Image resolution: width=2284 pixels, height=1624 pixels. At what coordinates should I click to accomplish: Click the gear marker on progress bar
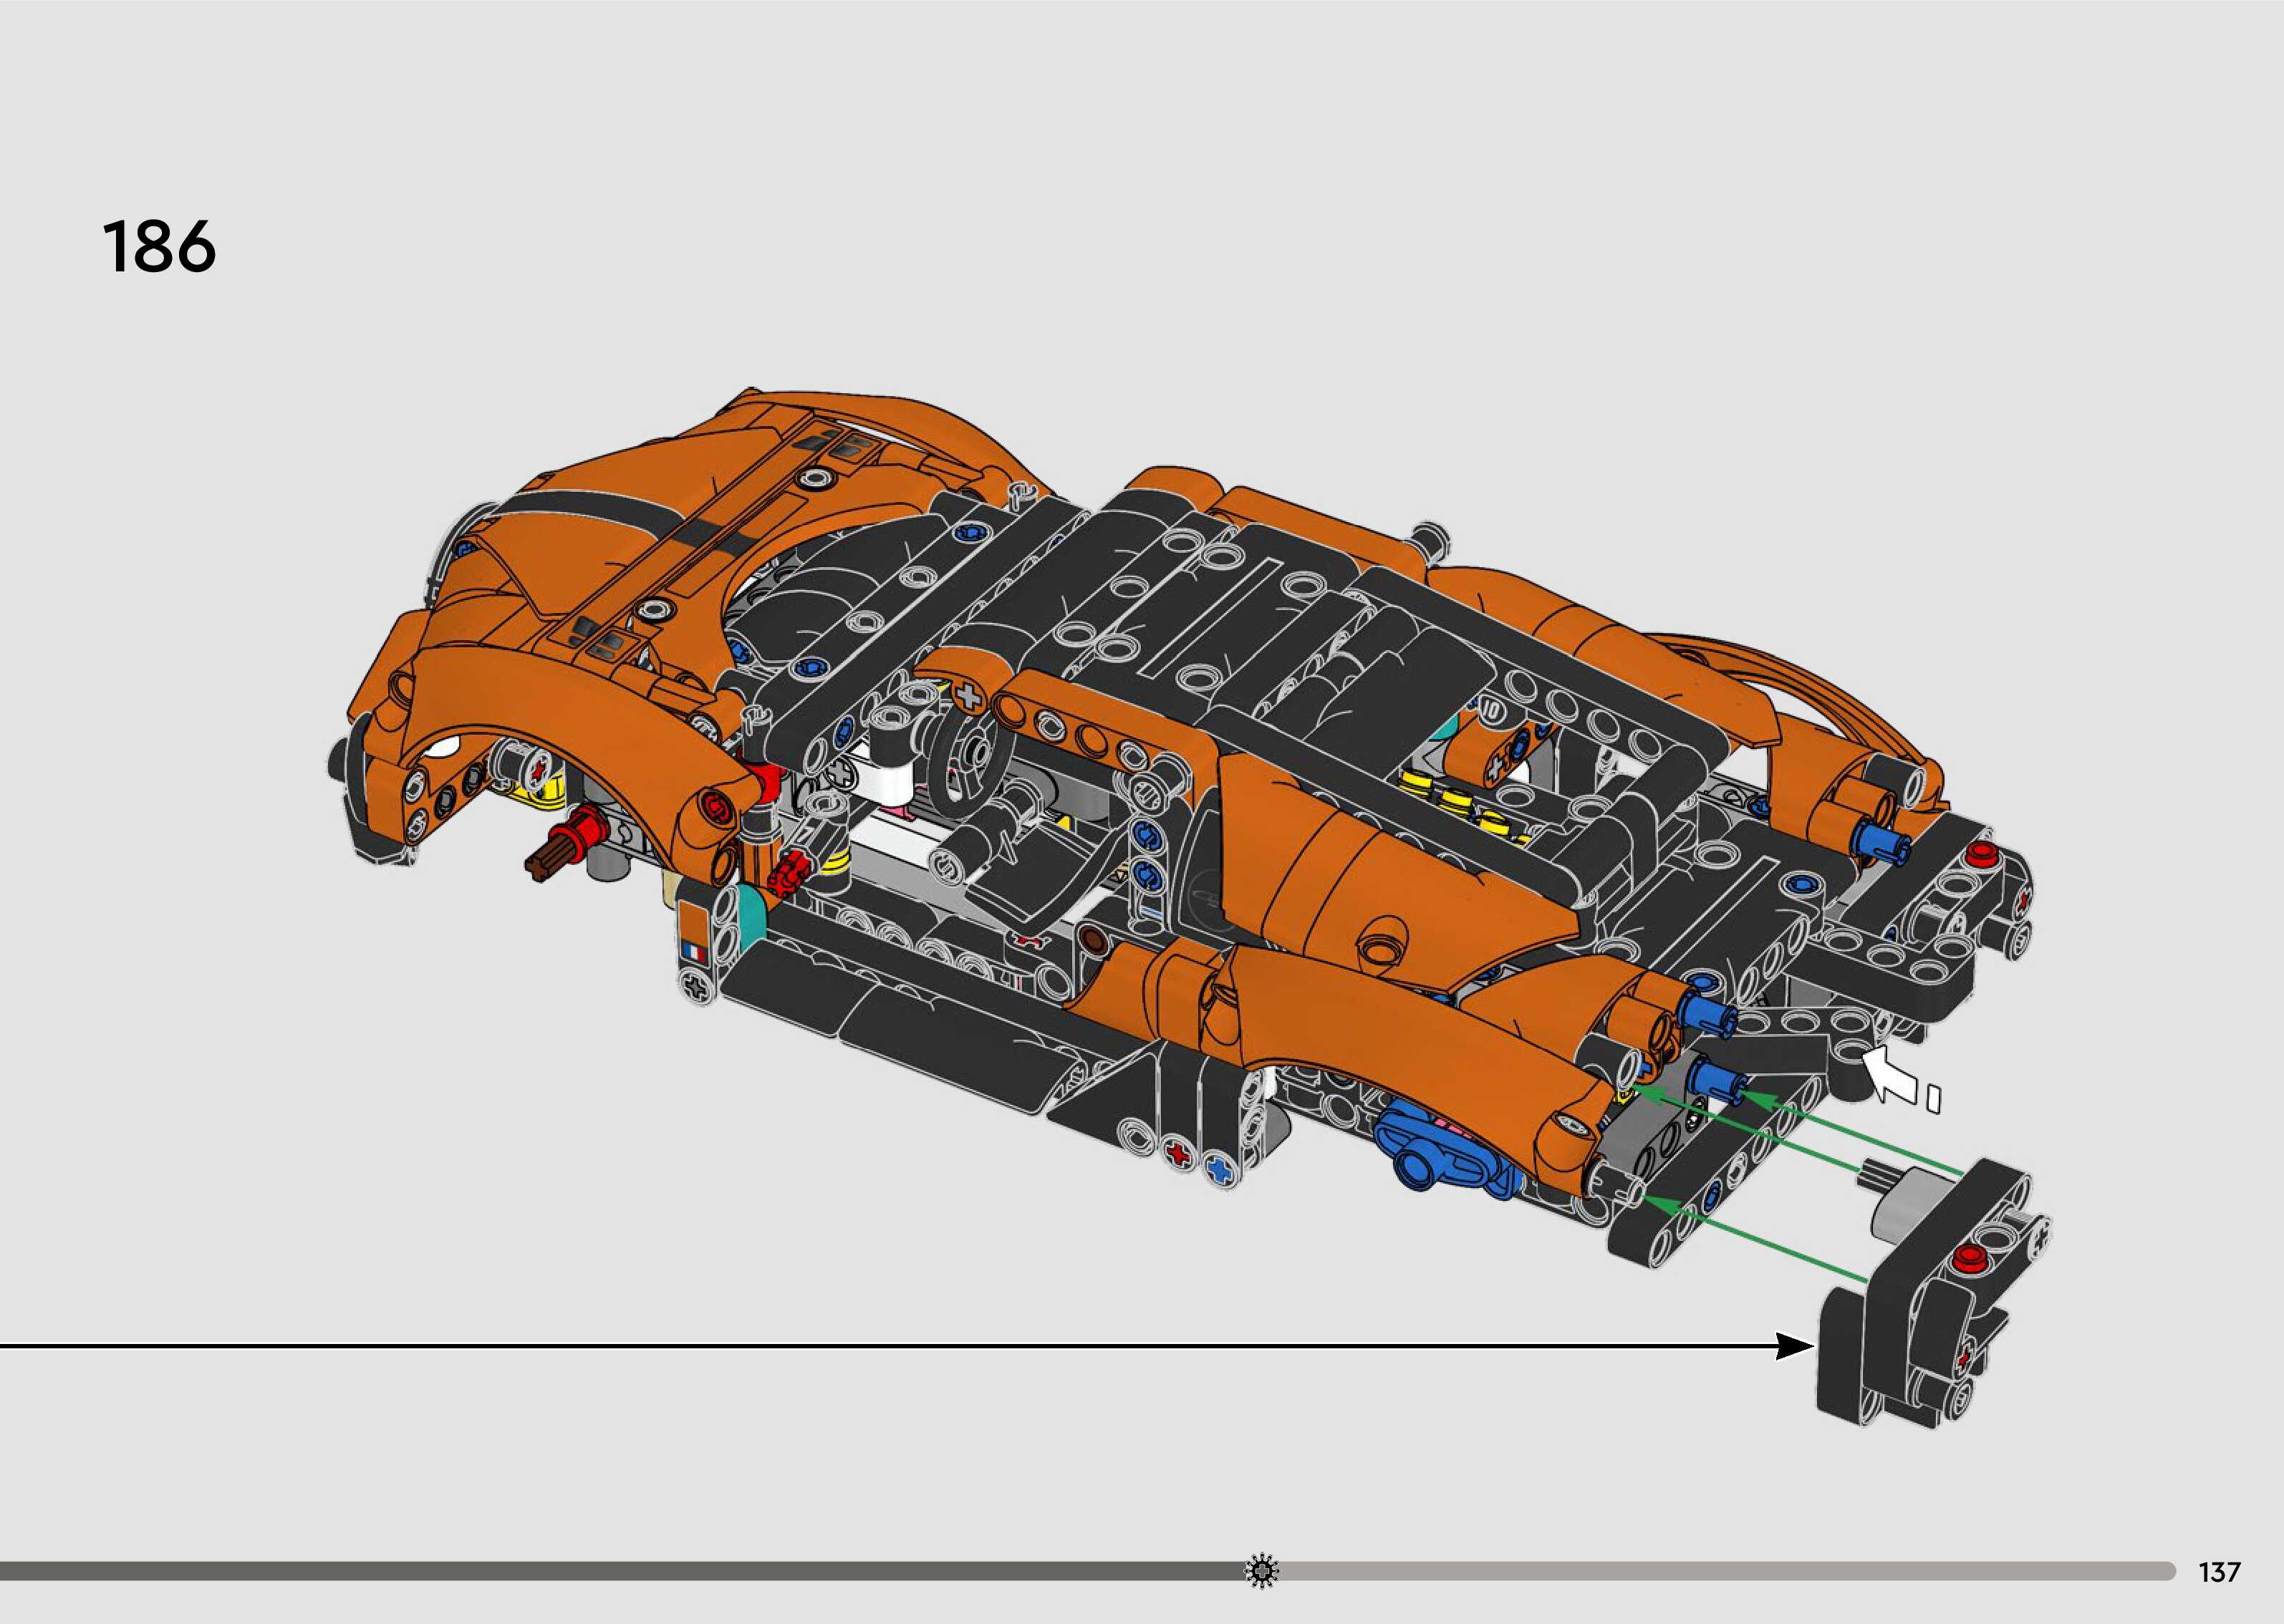click(x=1262, y=1570)
